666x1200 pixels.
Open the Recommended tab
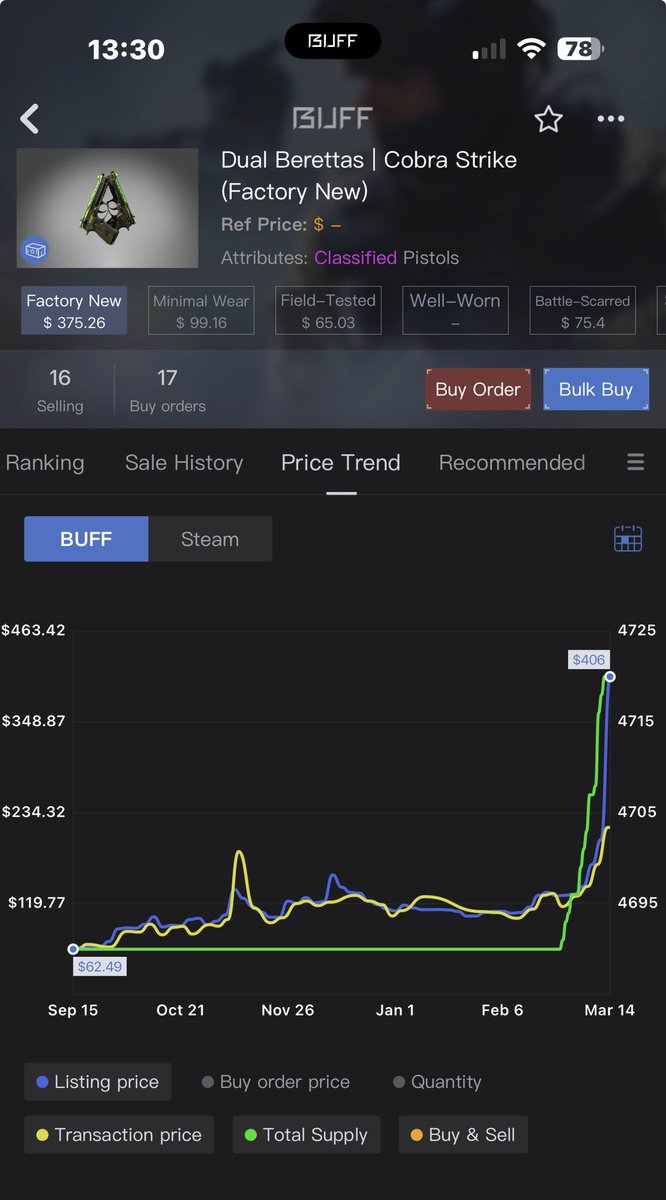pos(512,463)
